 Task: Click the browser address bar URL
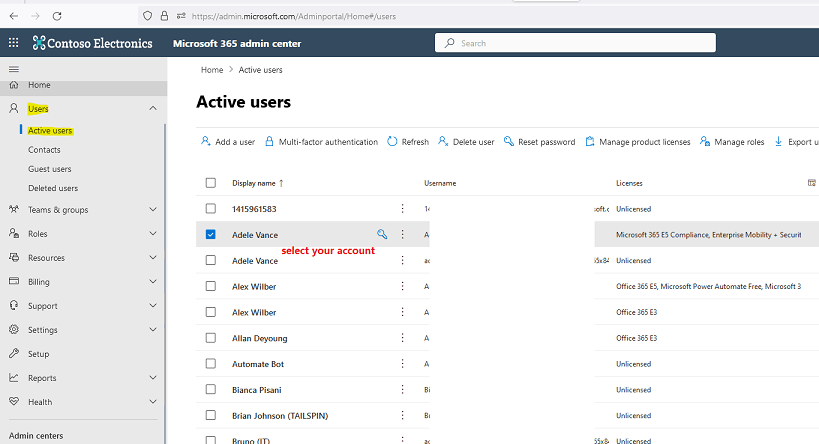294,16
